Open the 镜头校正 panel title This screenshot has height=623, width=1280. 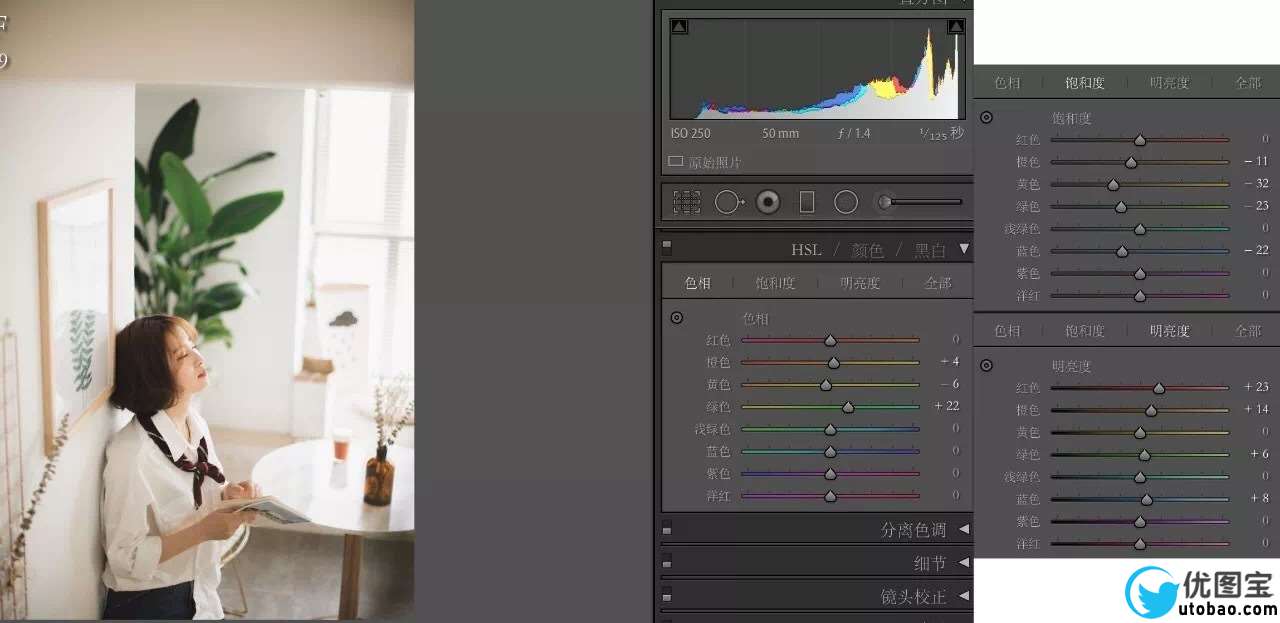tap(913, 597)
